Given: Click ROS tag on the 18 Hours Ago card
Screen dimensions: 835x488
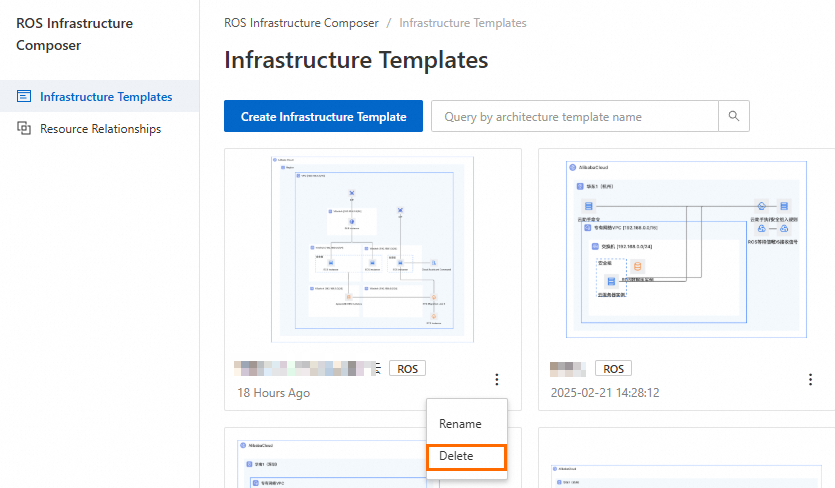Looking at the screenshot, I should (x=407, y=369).
